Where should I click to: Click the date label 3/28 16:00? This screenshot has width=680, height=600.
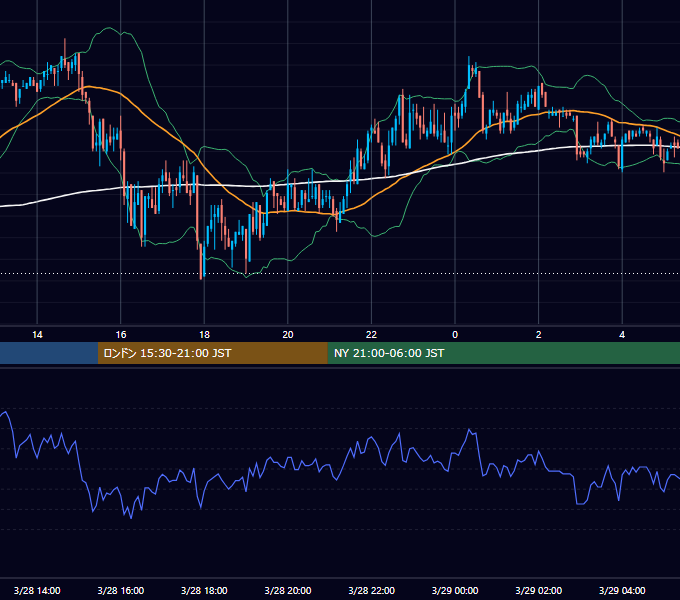(x=121, y=590)
